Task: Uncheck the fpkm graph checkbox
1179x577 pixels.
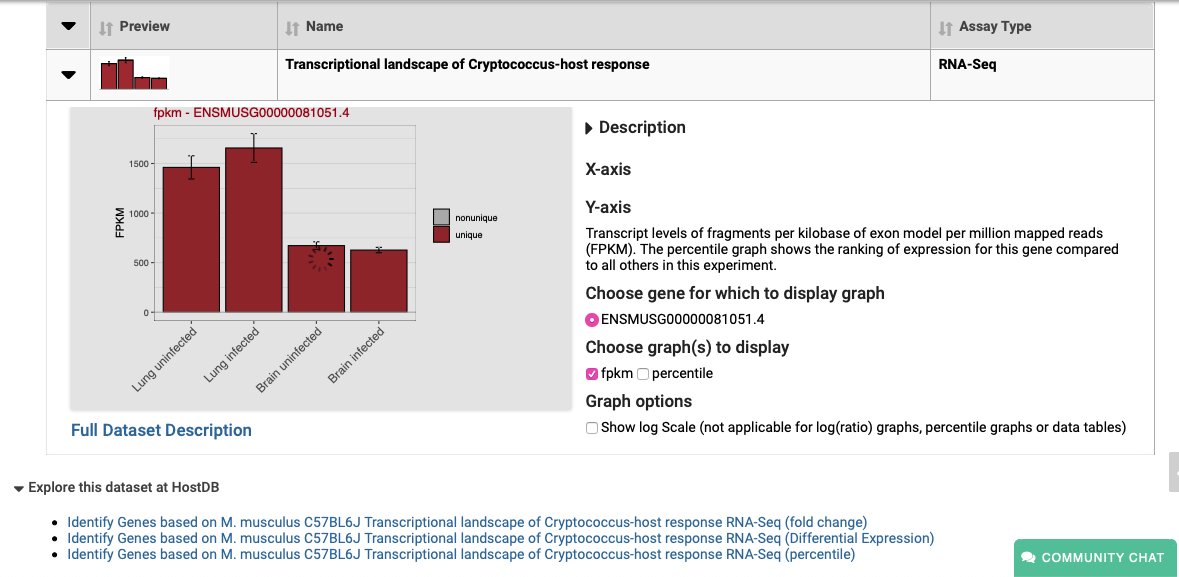Action: point(591,373)
